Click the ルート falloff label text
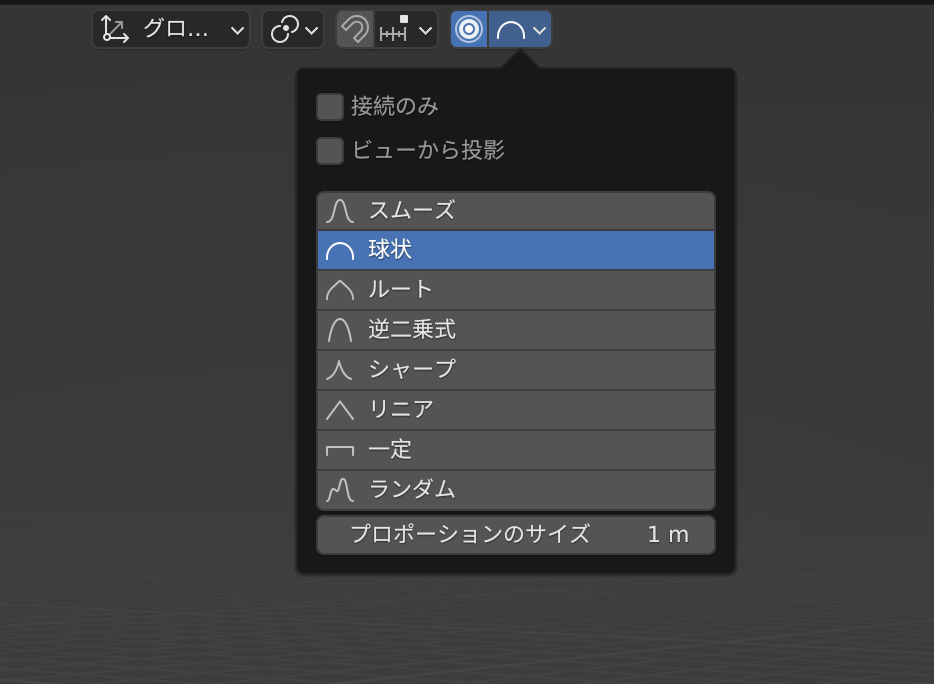 (400, 290)
